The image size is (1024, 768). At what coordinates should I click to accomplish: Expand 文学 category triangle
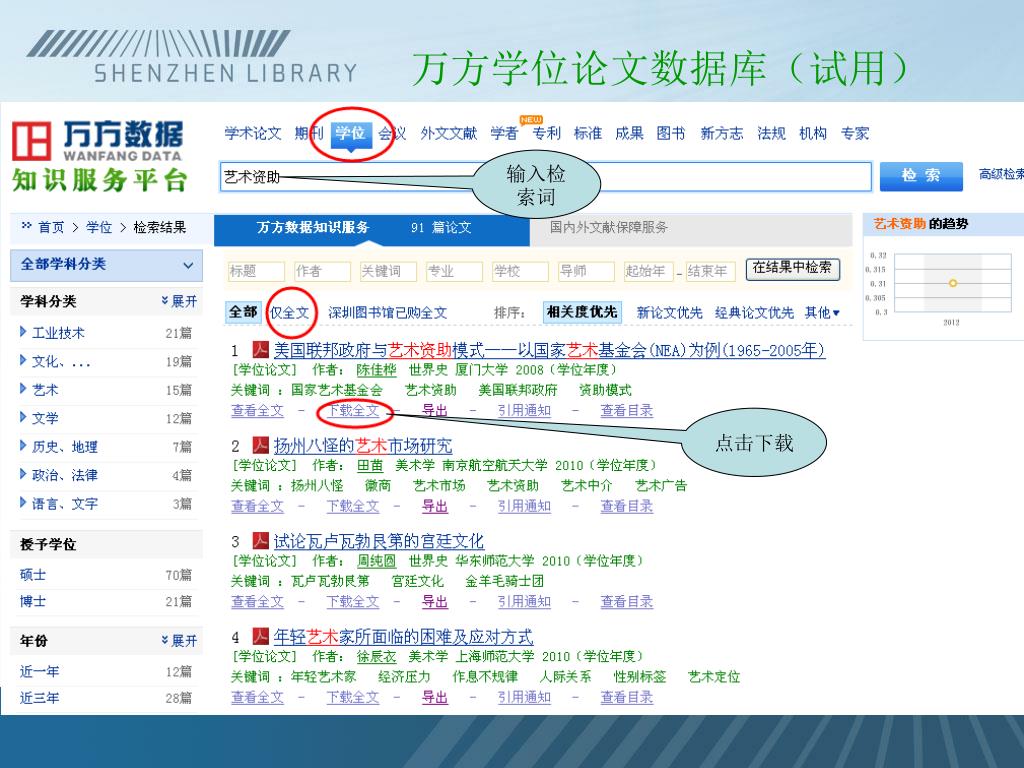(24, 417)
